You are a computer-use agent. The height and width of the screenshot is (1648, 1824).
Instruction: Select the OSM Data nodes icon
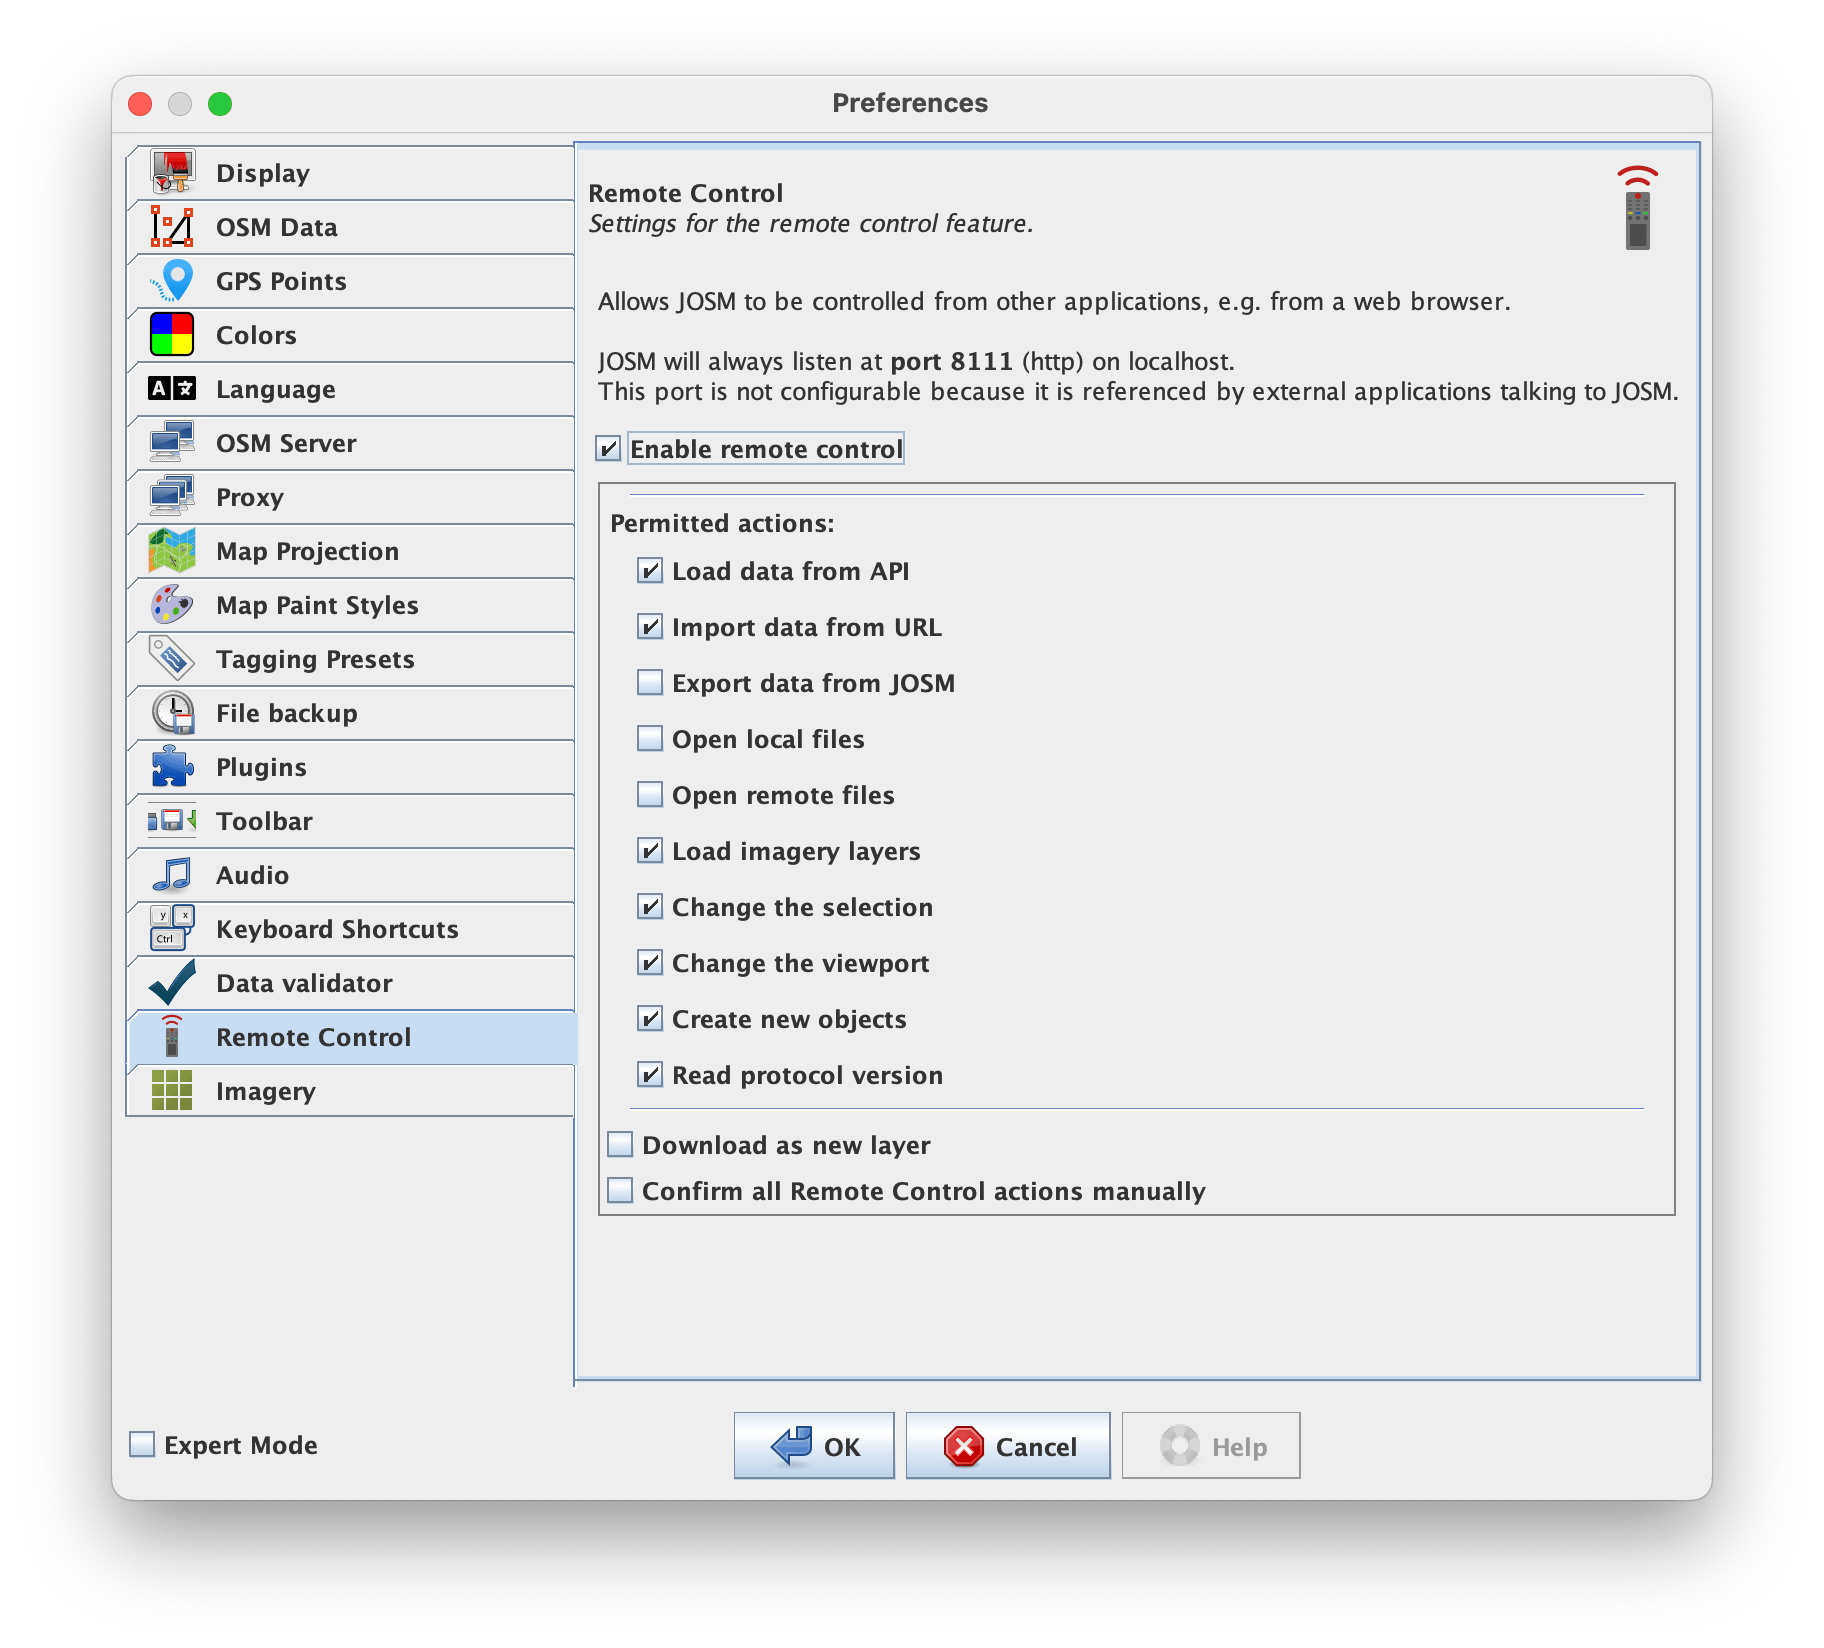coord(172,227)
